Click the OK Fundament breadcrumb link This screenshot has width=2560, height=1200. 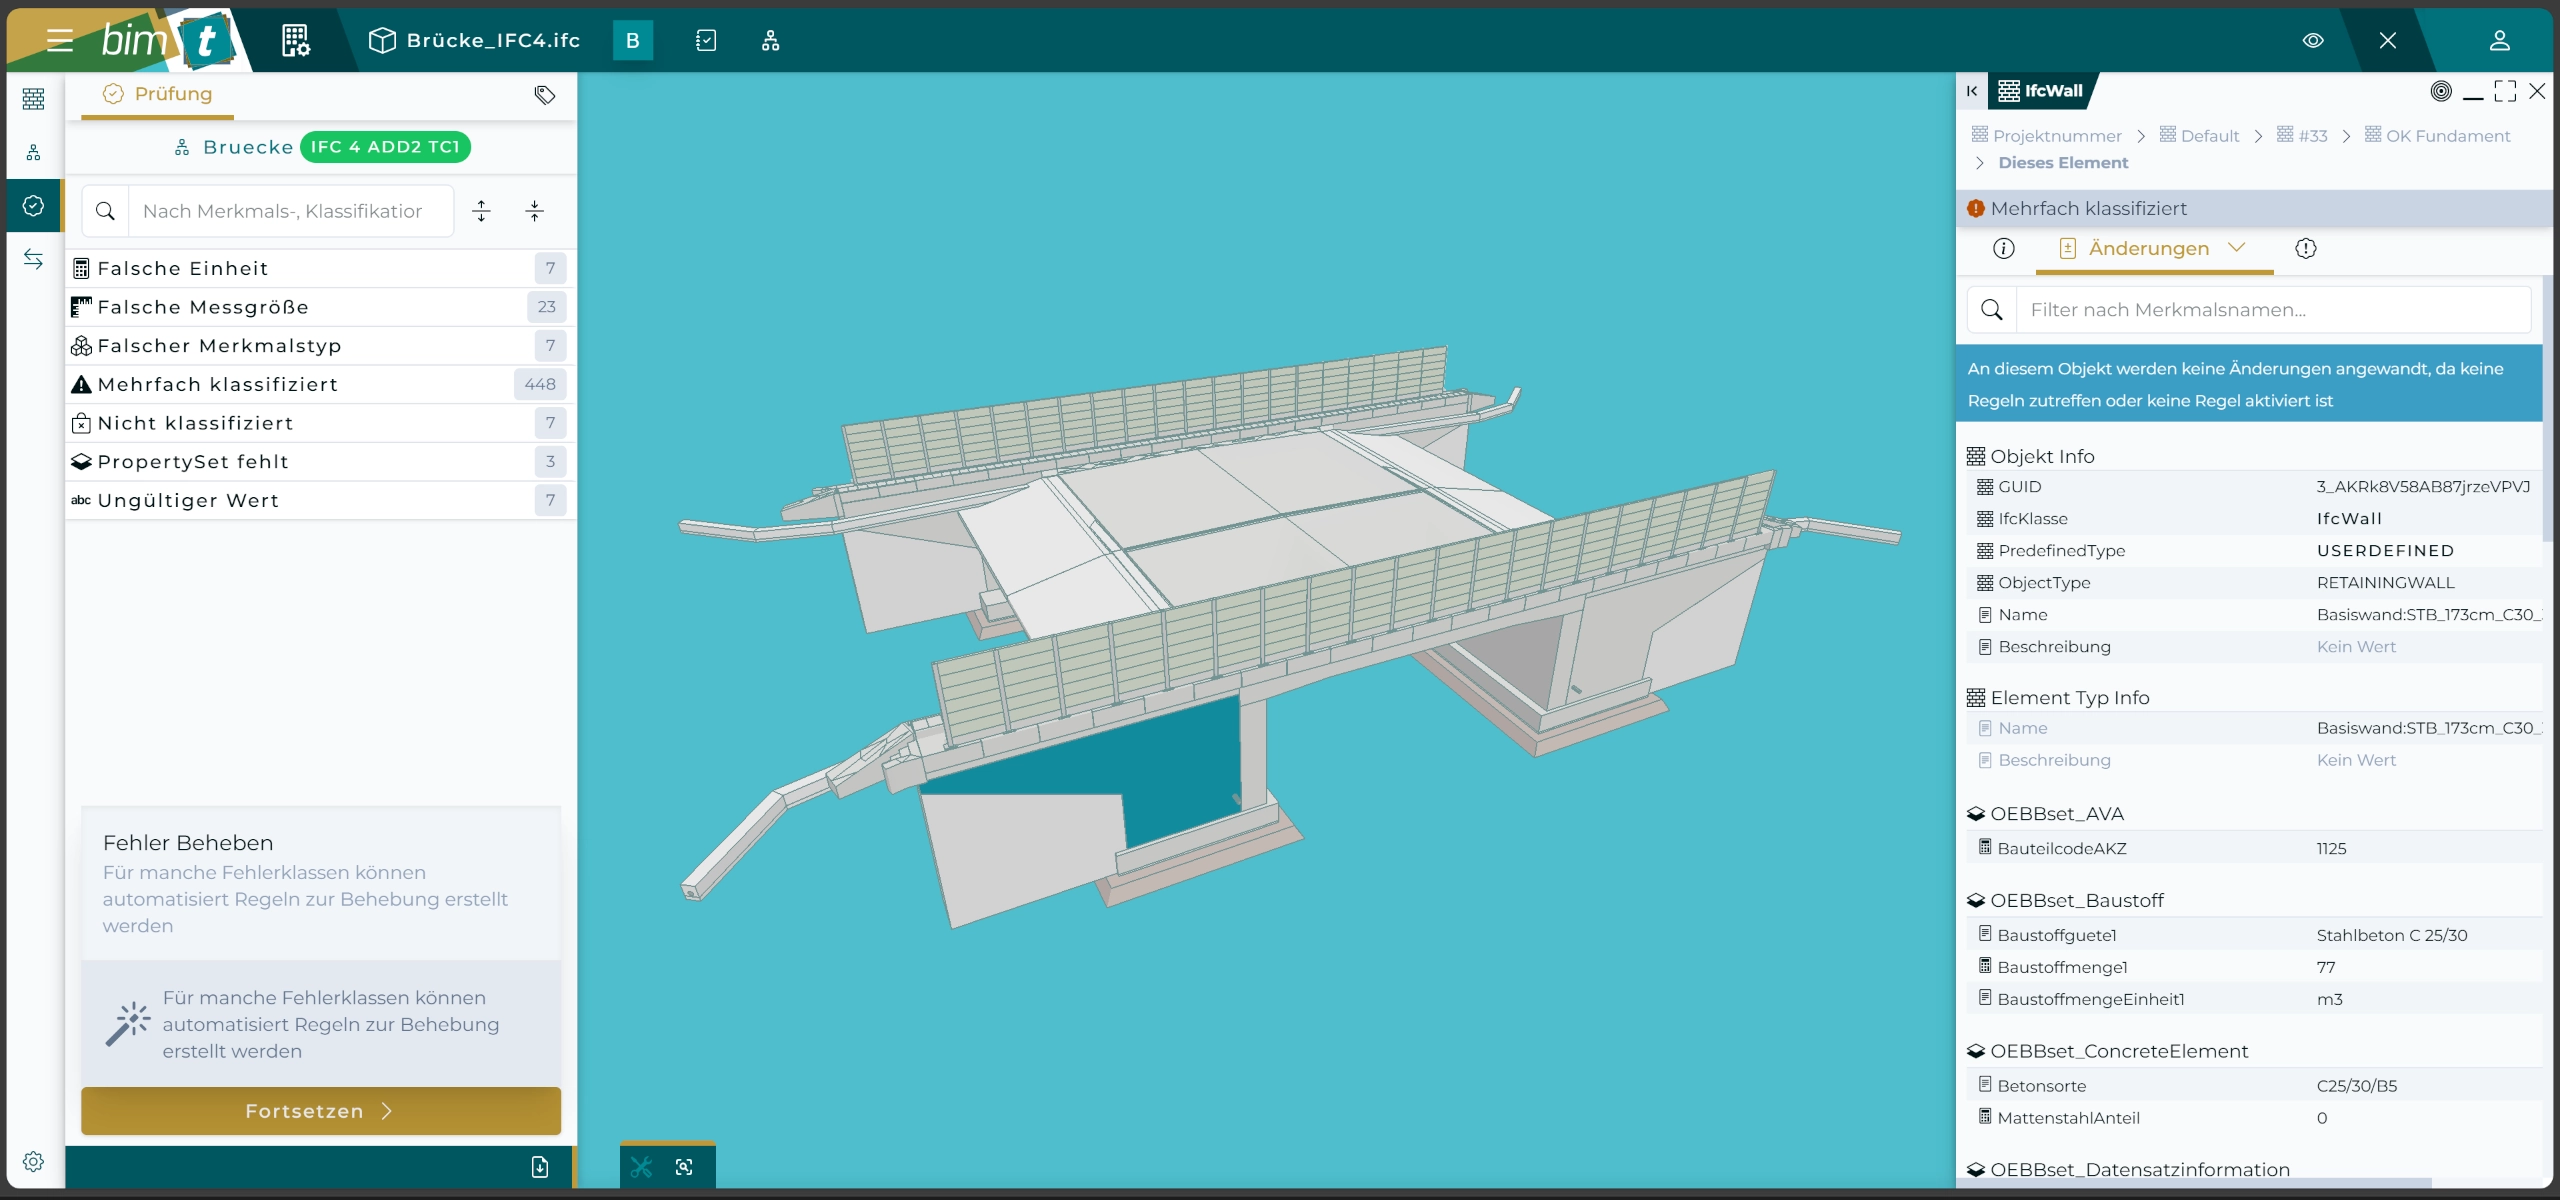click(x=2447, y=136)
